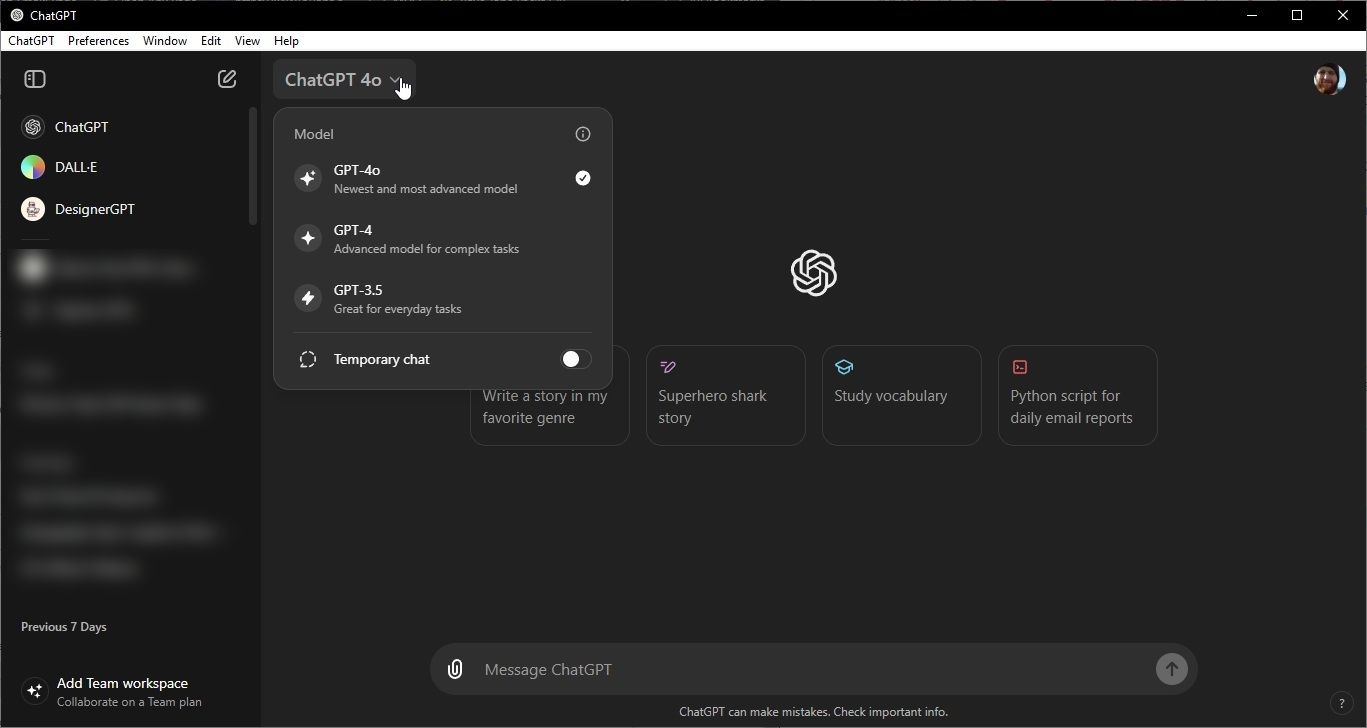This screenshot has width=1367, height=728.
Task: Click the sidebar vertical scrollbar
Action: [253, 166]
